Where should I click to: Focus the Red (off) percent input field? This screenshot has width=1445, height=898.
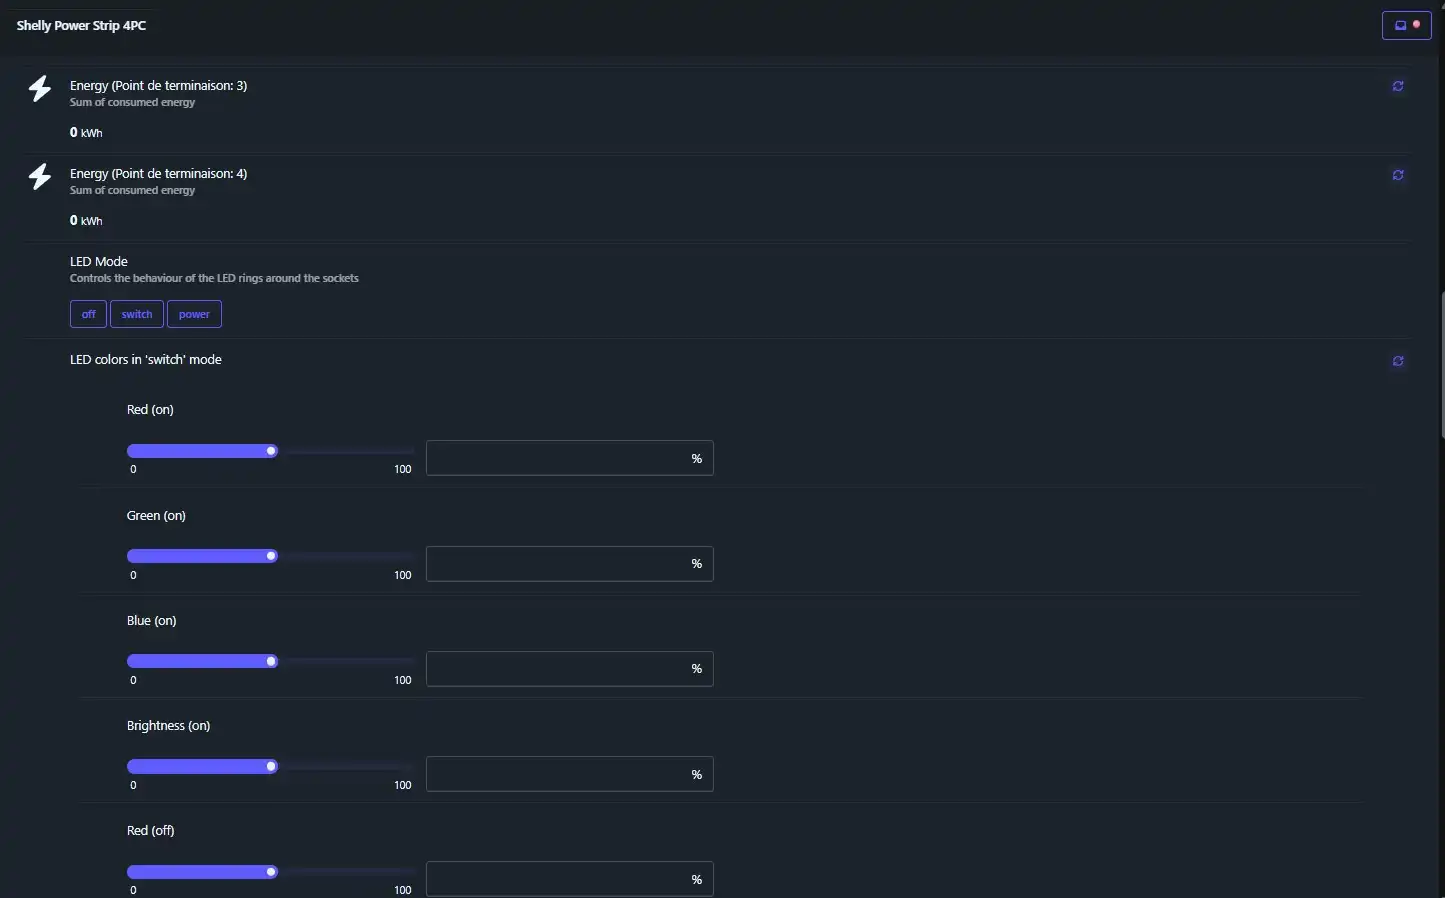[x=556, y=879]
